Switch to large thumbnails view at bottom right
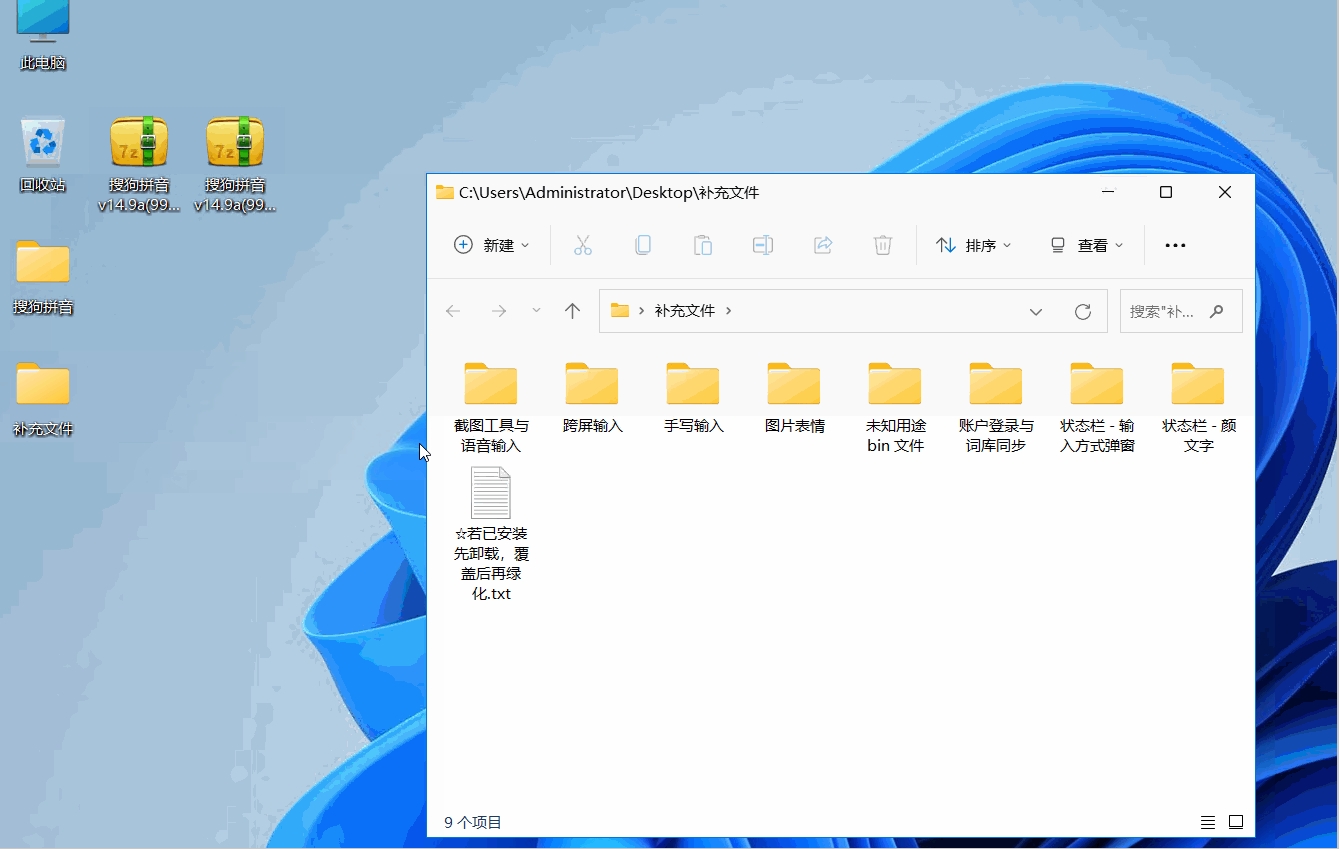Screen dimensions: 1339x849 (1236, 821)
